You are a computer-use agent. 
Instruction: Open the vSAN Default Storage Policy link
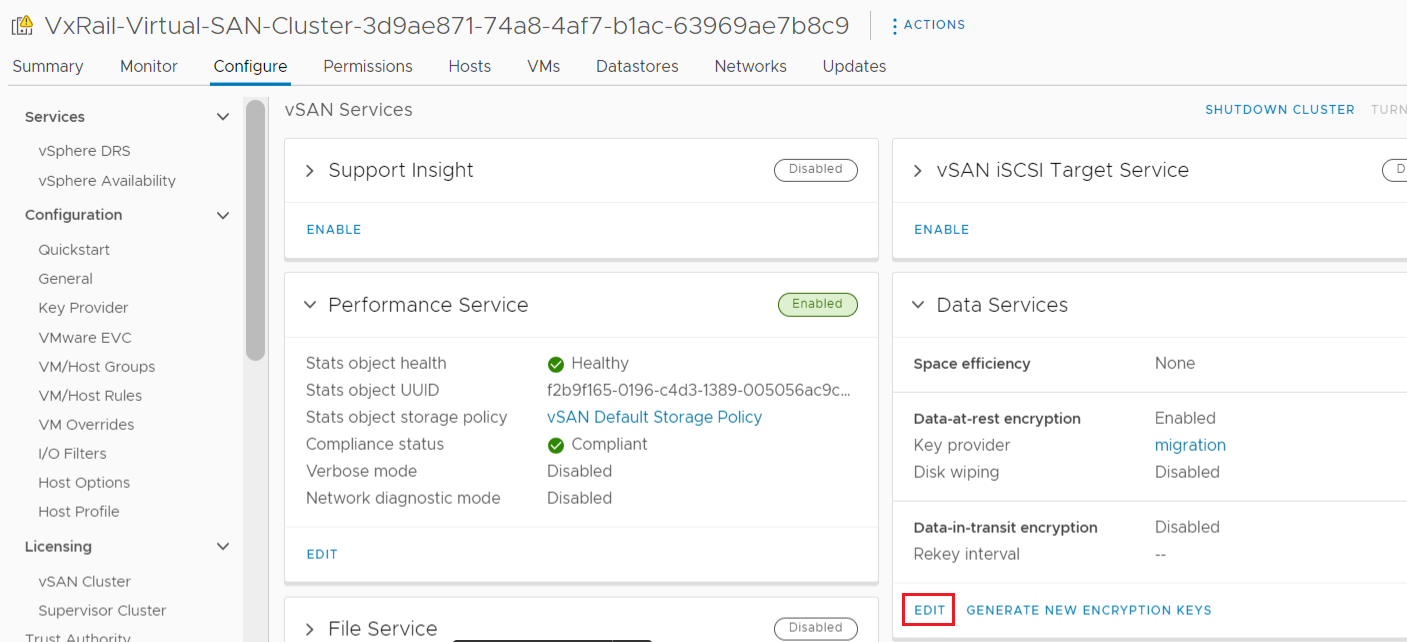(654, 416)
